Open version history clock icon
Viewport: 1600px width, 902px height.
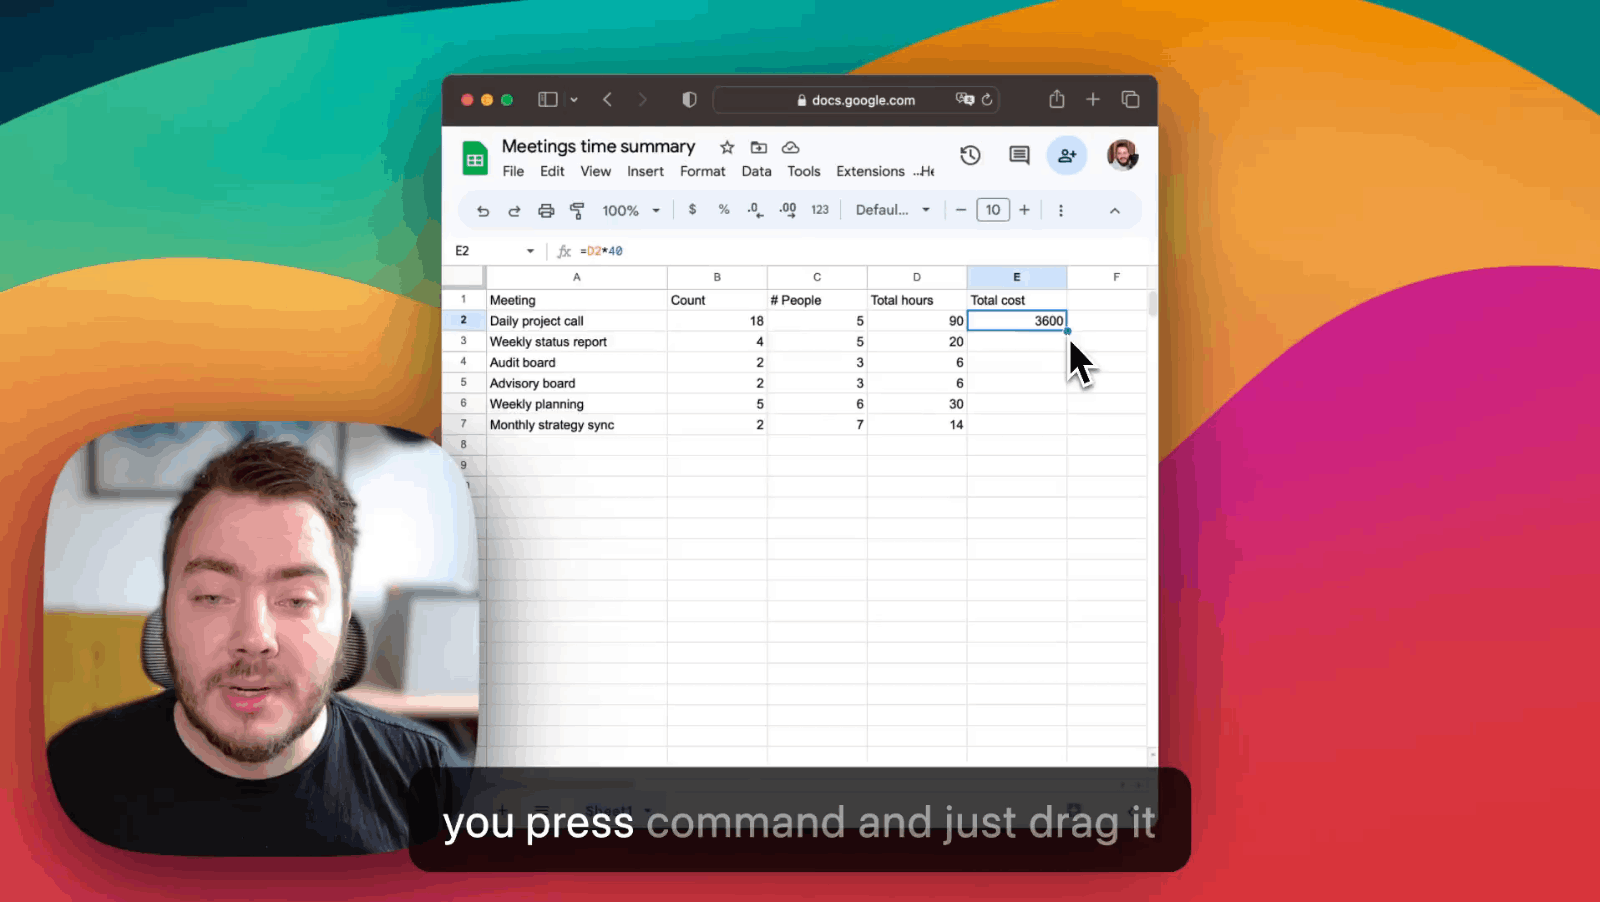970,155
